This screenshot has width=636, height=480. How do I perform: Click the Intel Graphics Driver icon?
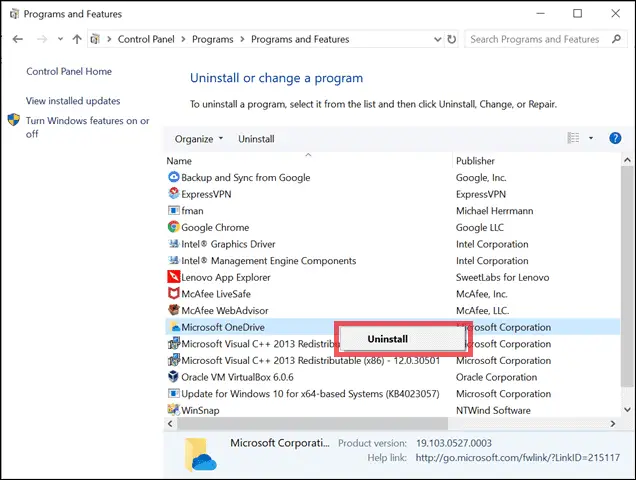(174, 243)
